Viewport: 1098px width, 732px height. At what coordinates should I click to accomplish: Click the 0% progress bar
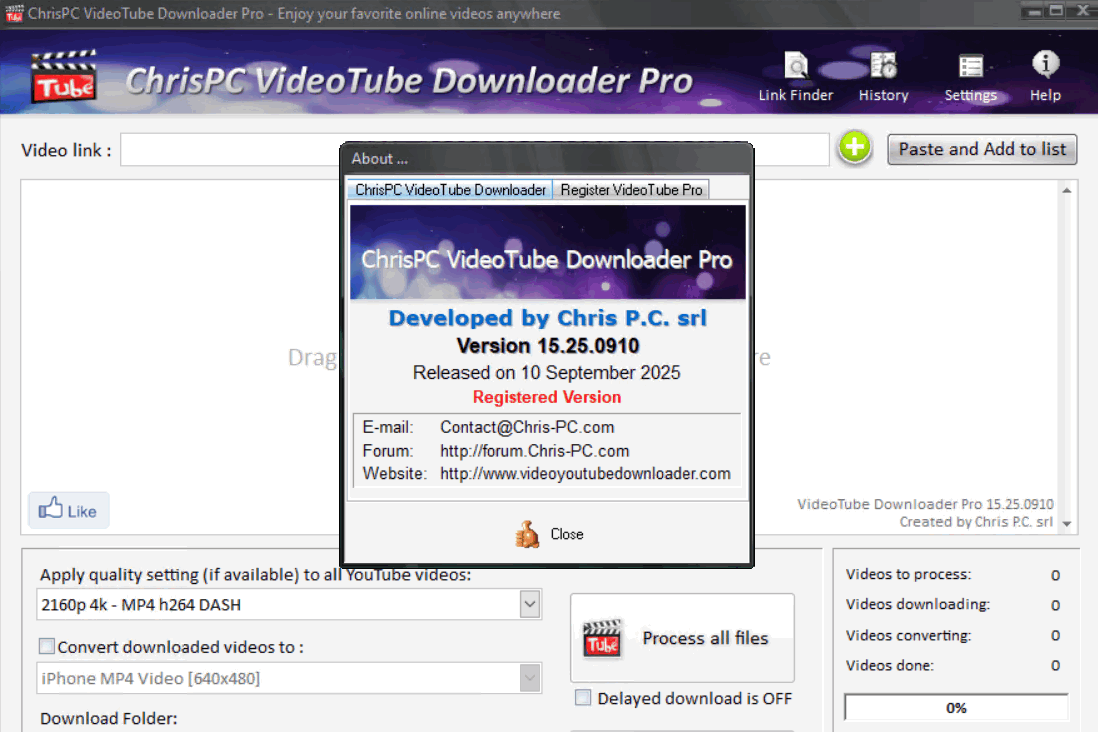[956, 707]
